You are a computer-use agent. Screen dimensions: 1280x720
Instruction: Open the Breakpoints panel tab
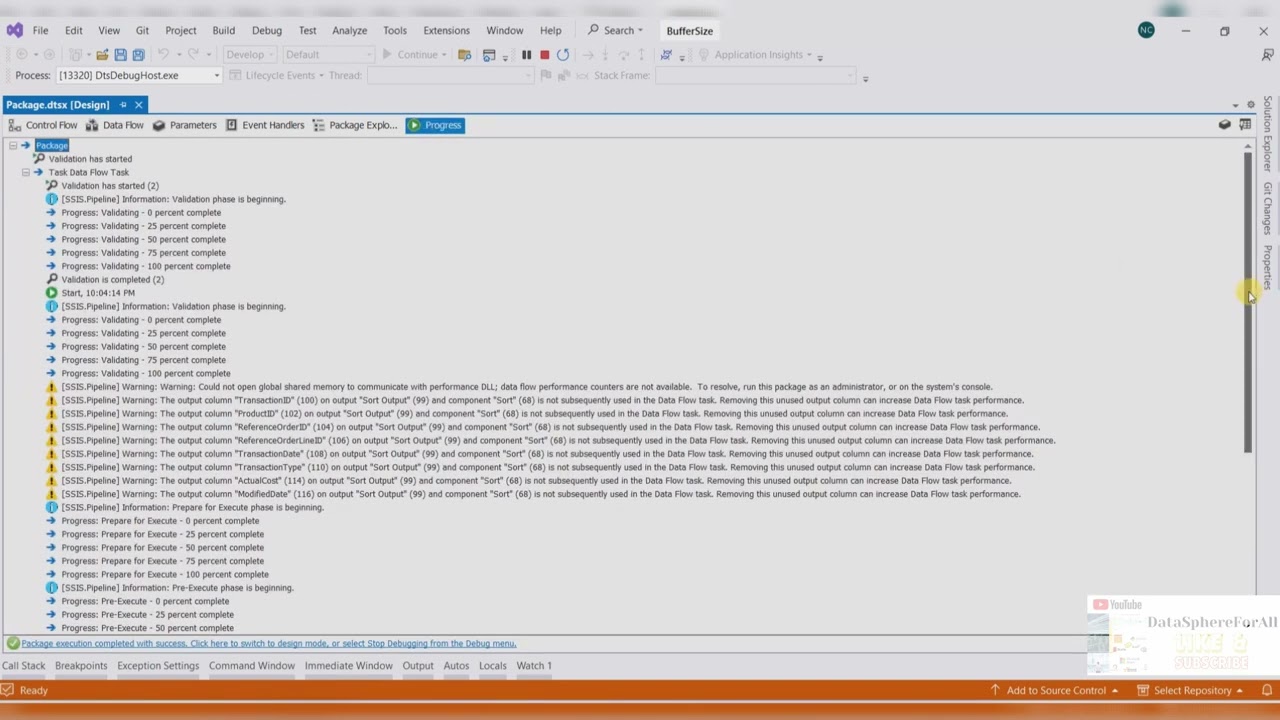81,666
